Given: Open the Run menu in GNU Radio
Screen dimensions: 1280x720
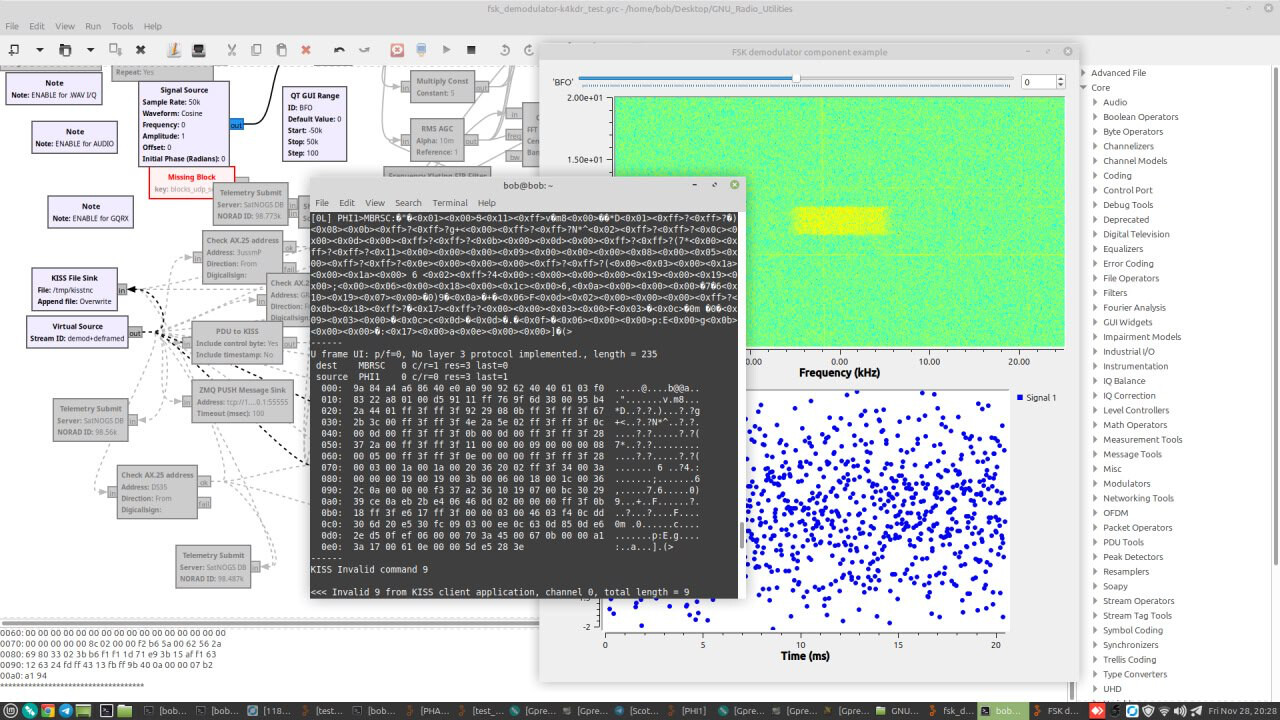Looking at the screenshot, I should [x=92, y=26].
